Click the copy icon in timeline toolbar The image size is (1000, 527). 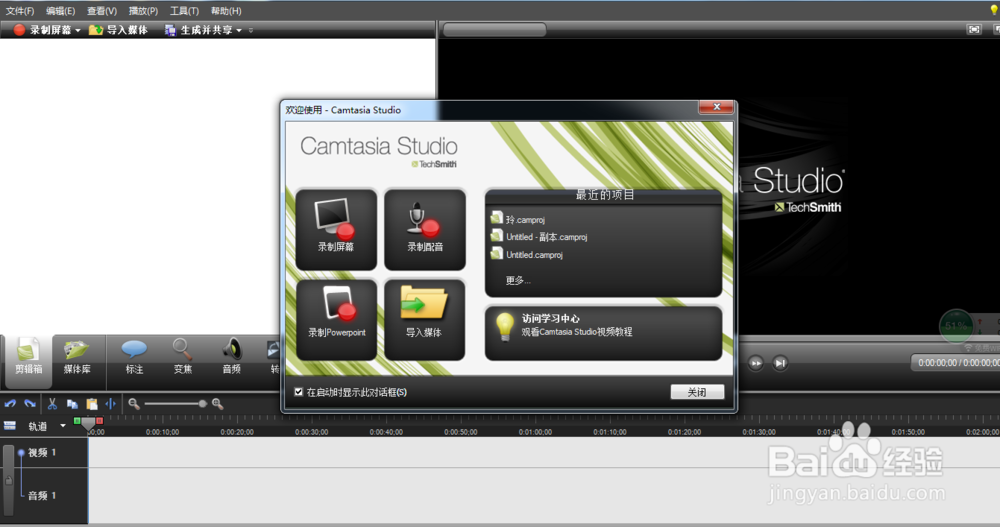(x=72, y=404)
